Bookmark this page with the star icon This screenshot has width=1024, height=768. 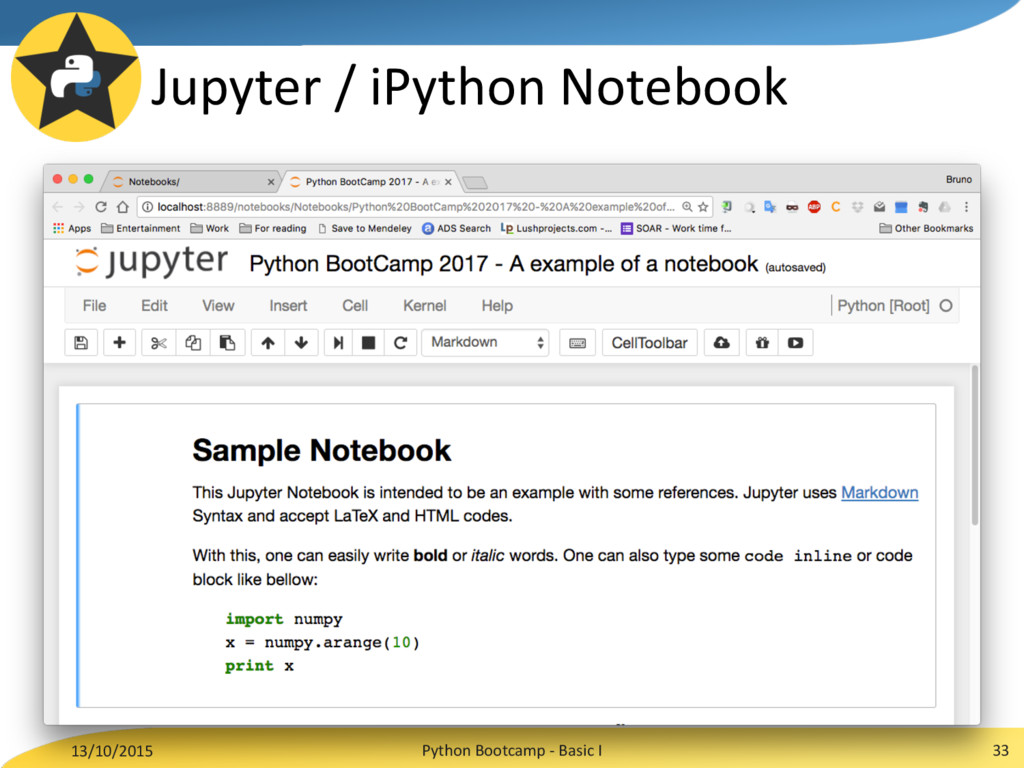point(703,207)
